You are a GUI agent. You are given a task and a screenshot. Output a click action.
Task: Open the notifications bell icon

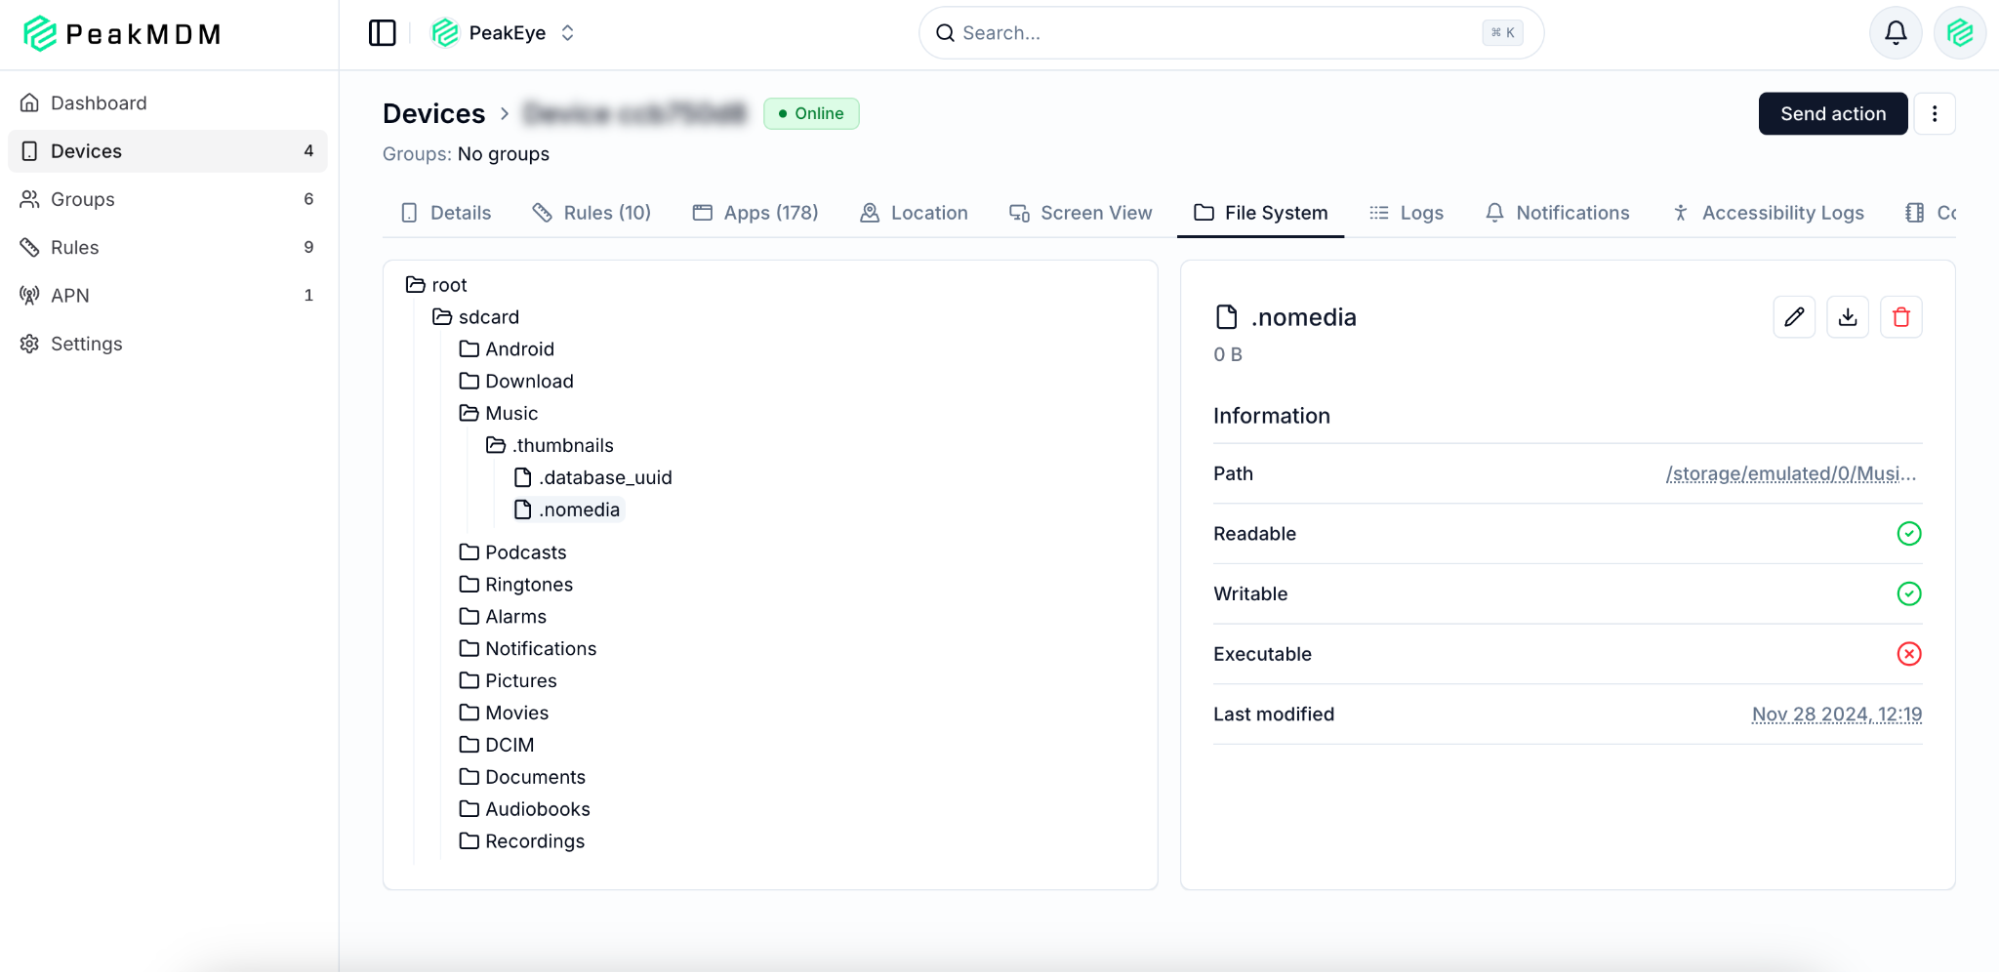[1895, 33]
